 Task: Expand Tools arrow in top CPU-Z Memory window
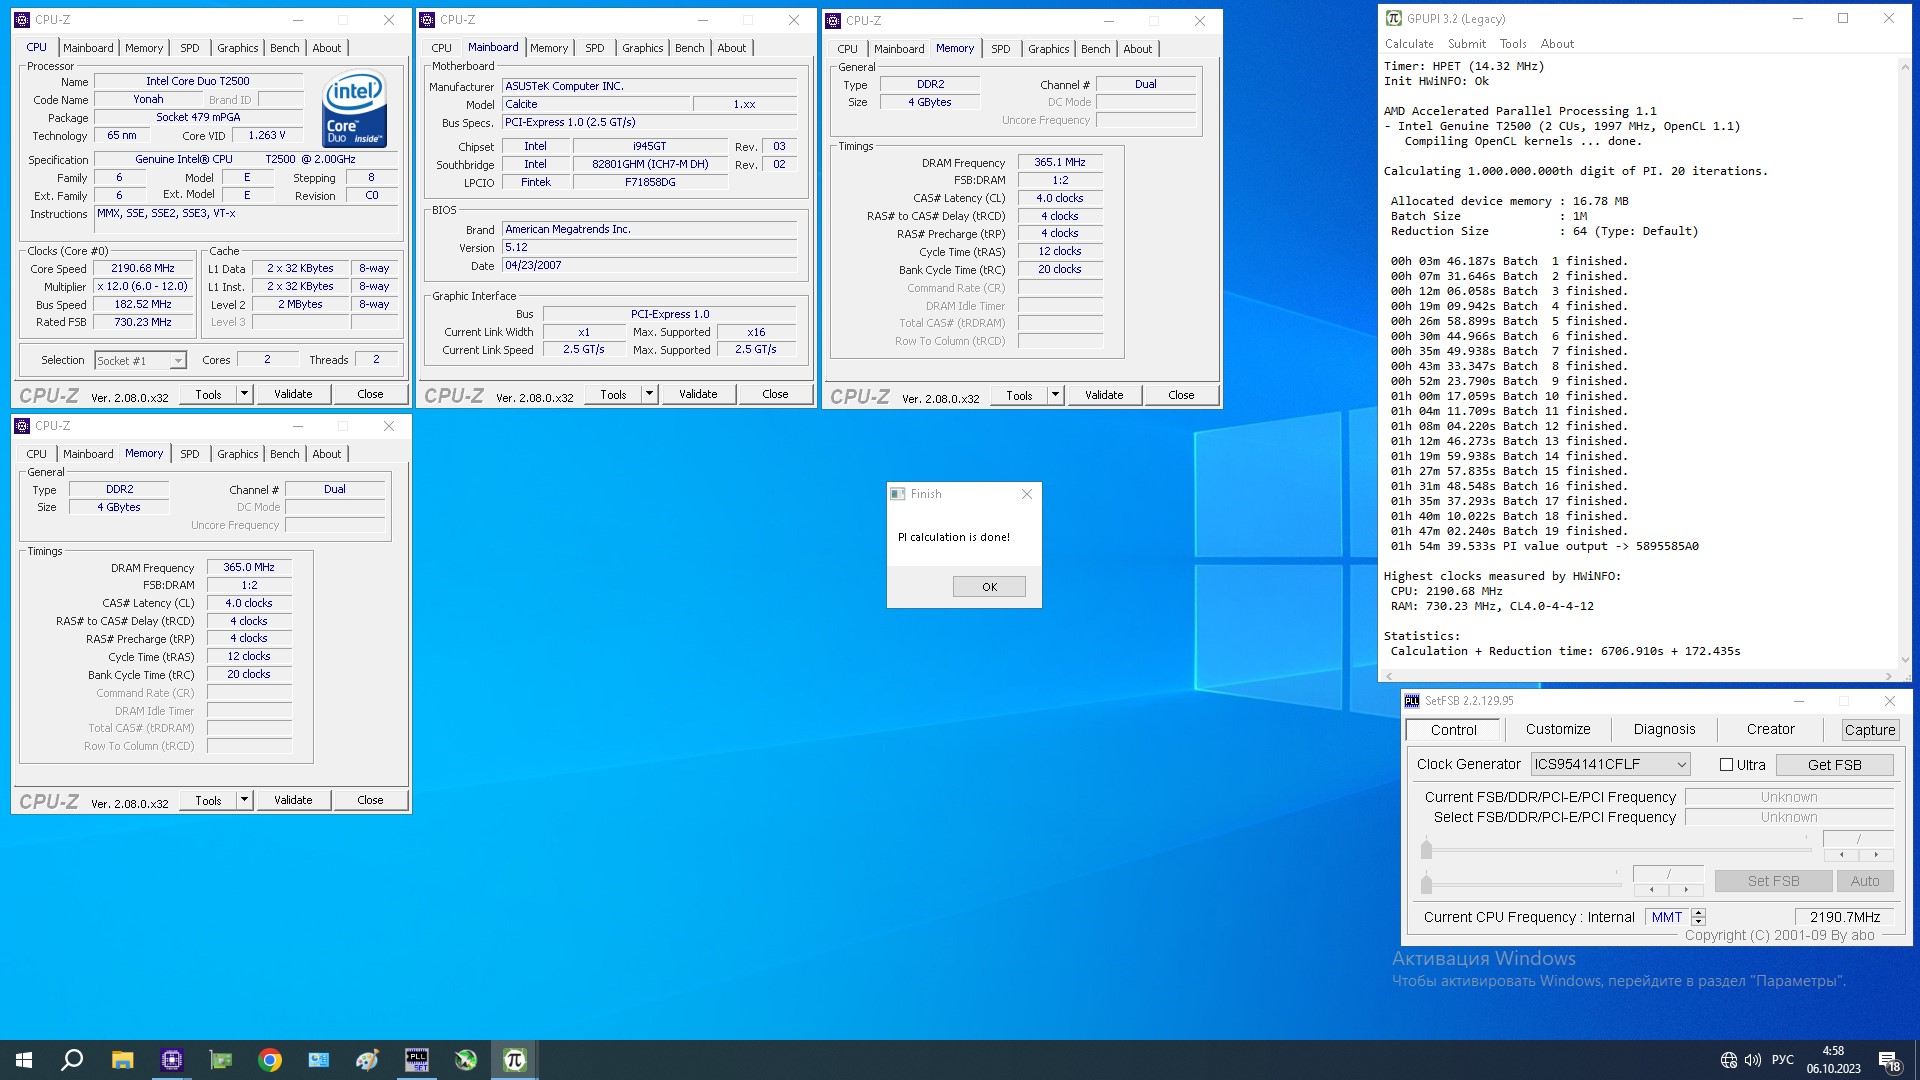pos(1055,395)
